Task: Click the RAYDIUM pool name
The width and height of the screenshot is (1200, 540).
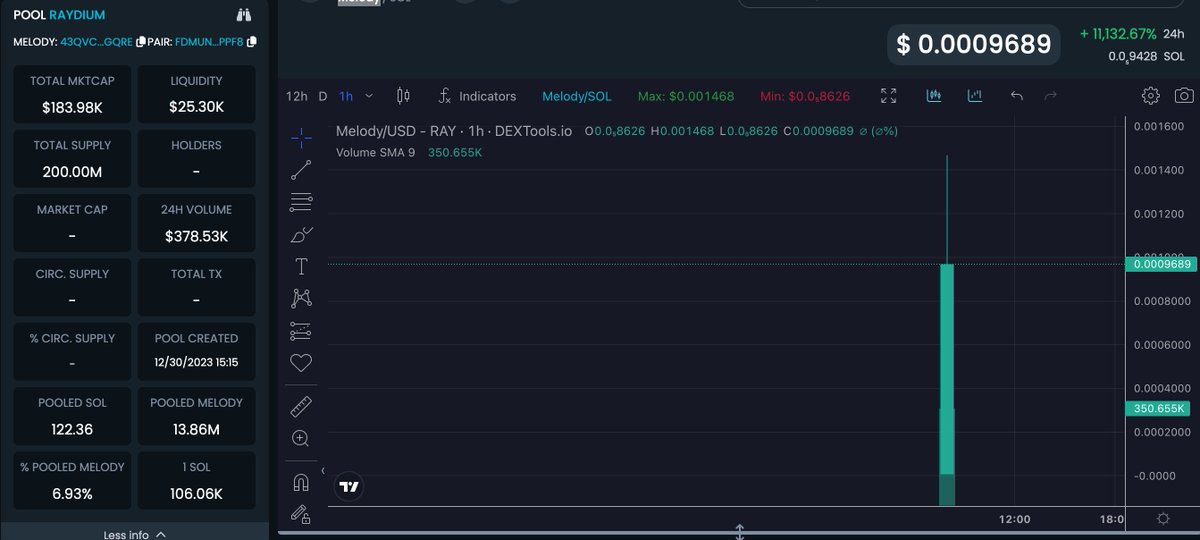Action: point(78,15)
